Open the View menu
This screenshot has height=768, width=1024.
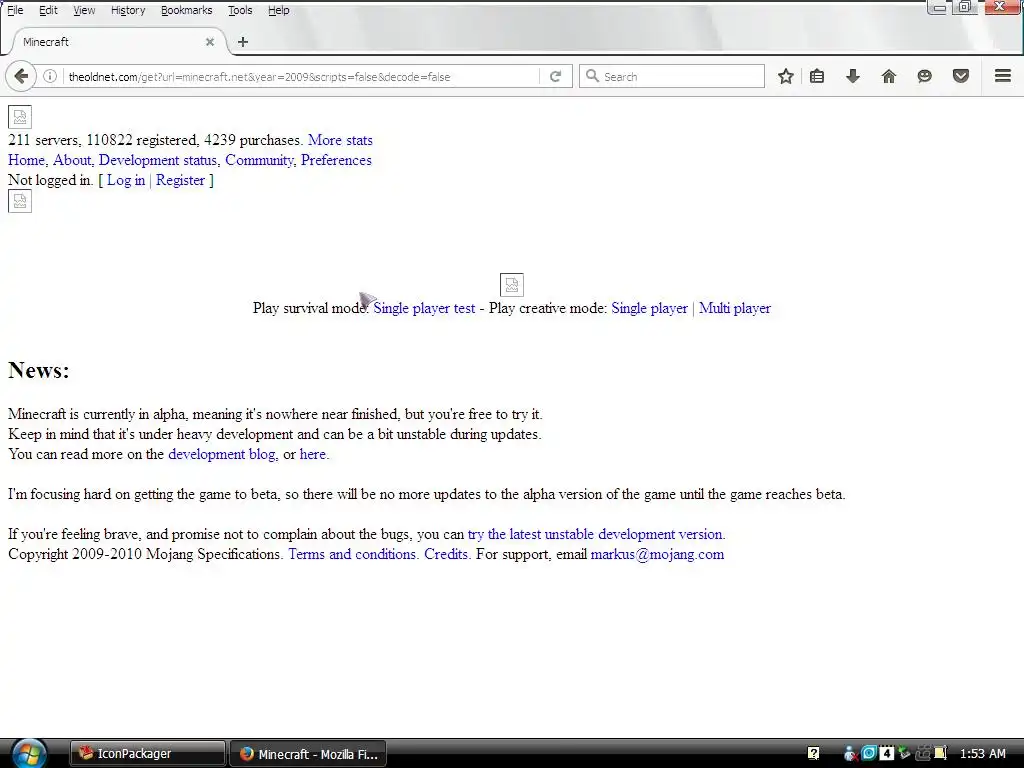(84, 10)
